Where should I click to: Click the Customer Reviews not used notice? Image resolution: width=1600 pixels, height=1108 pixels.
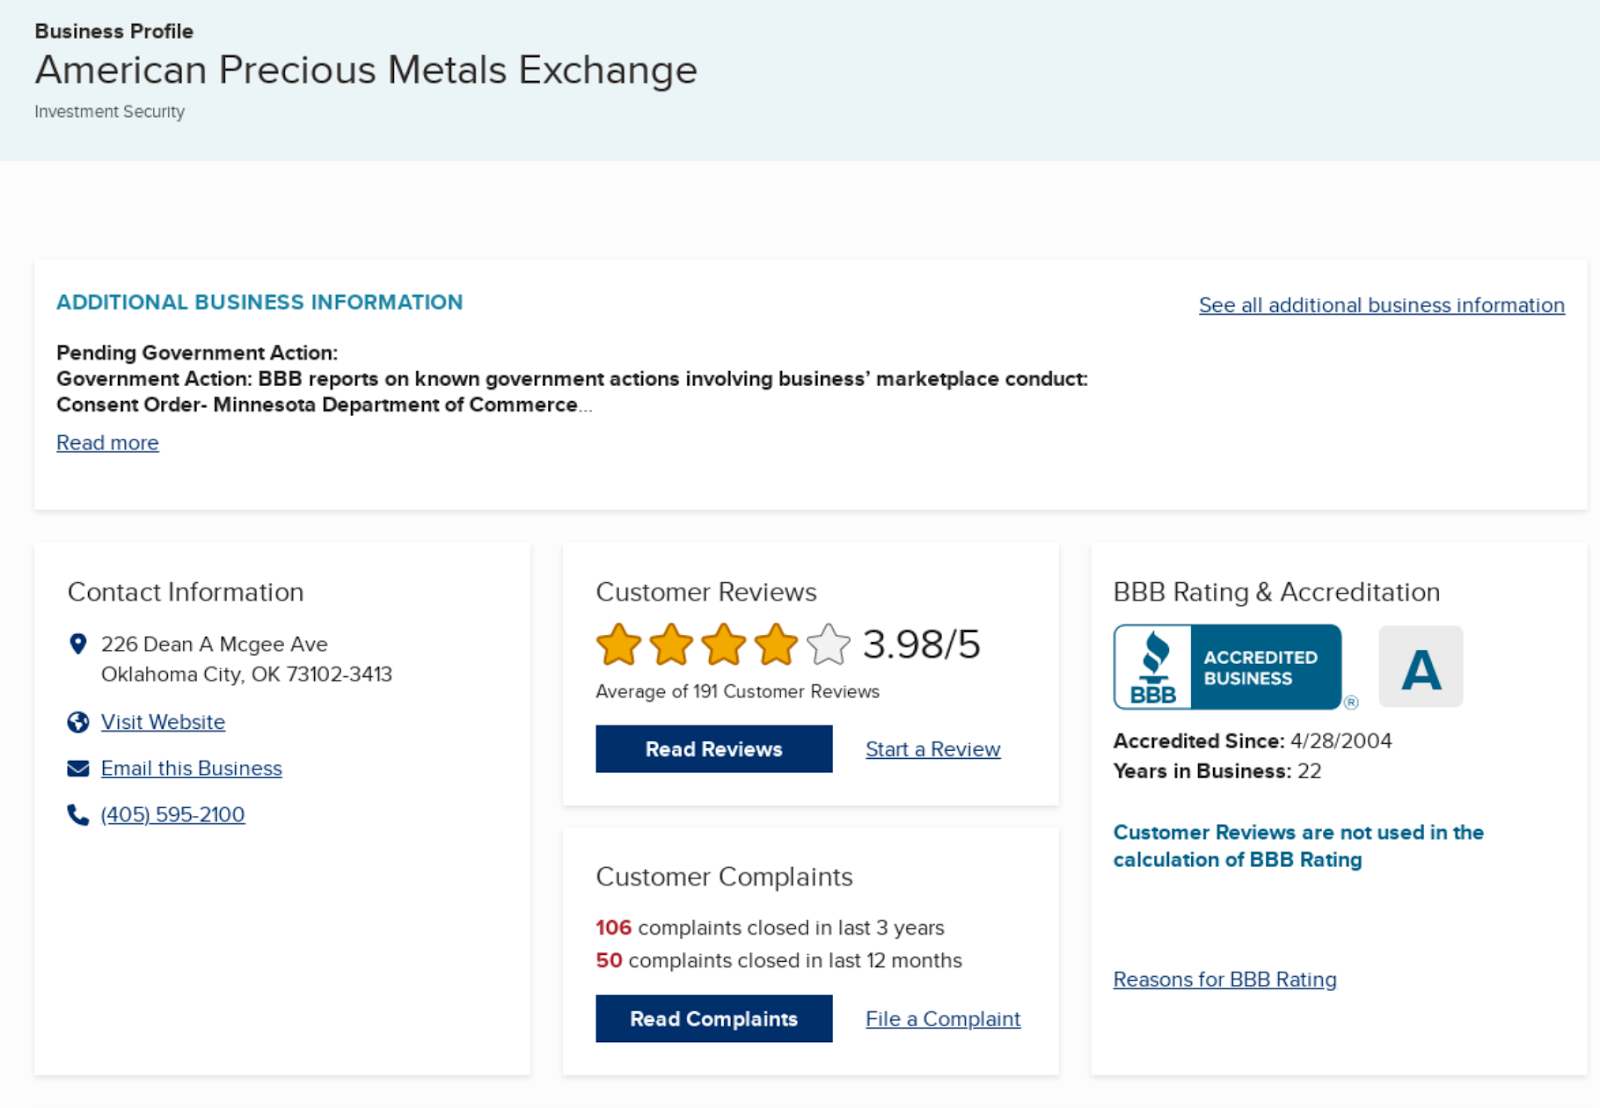1297,846
